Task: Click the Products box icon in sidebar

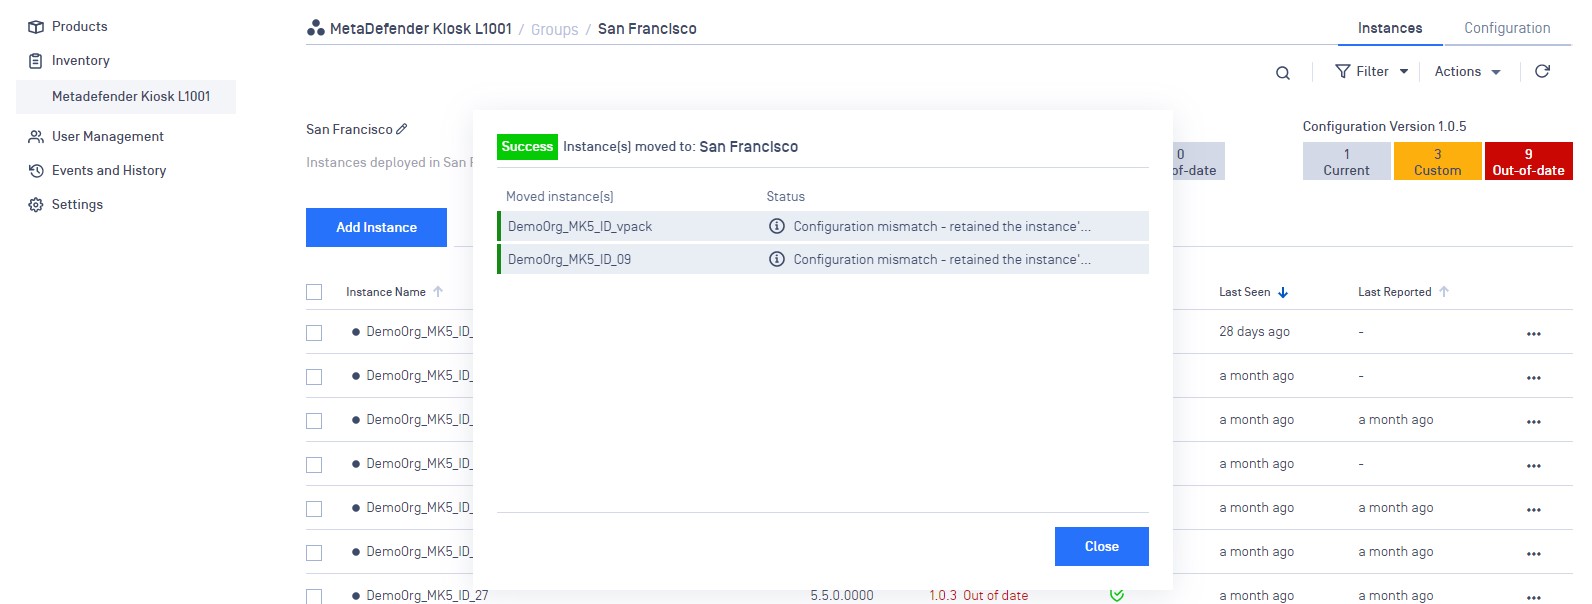Action: coord(36,27)
